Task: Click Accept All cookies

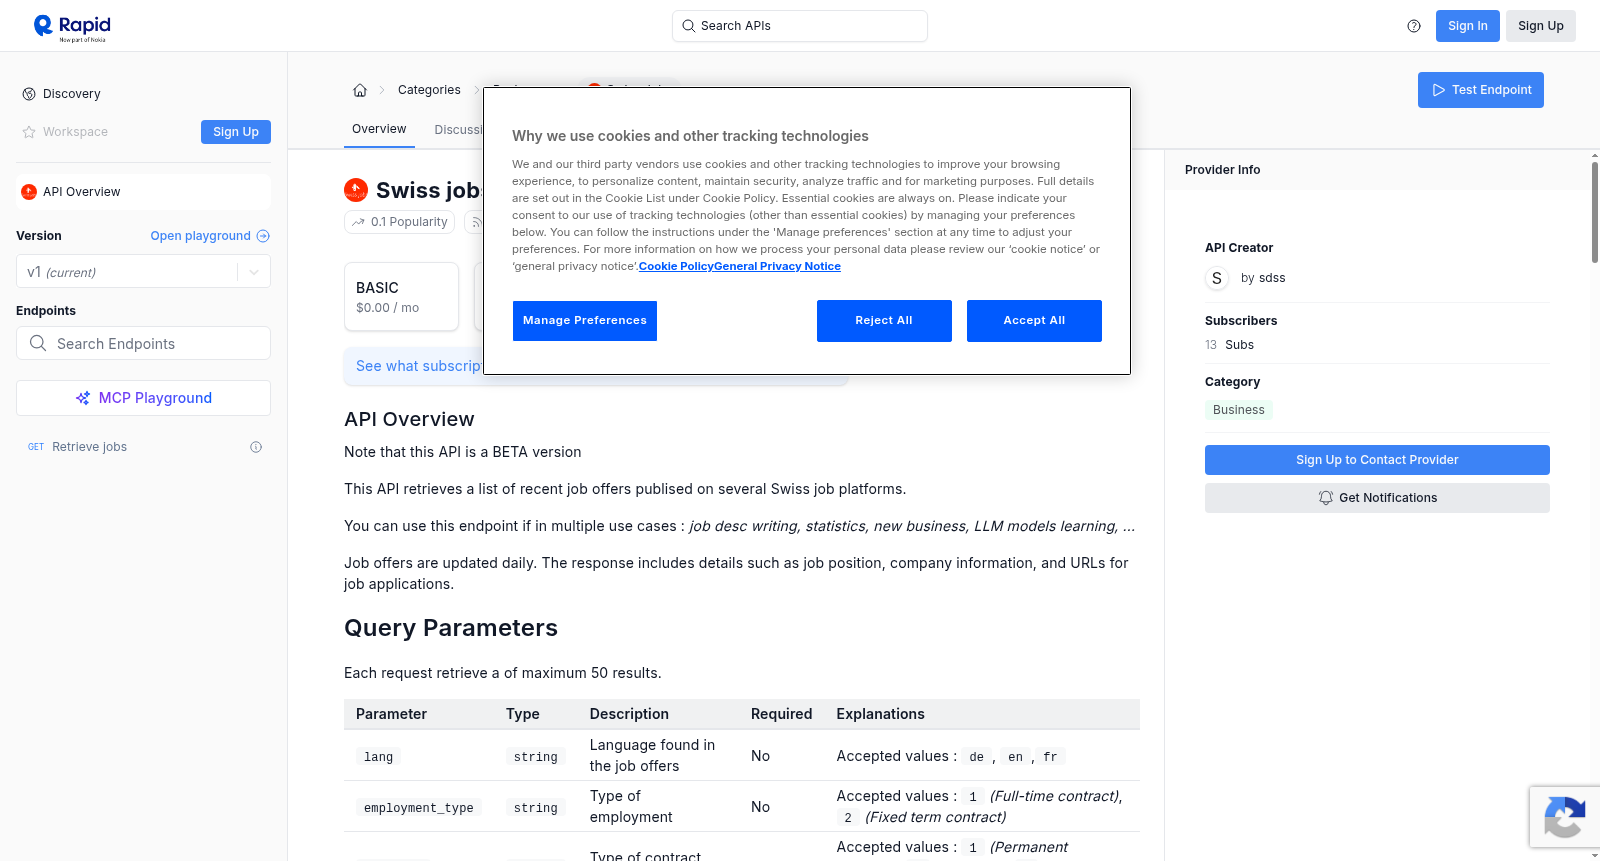Action: pos(1034,321)
